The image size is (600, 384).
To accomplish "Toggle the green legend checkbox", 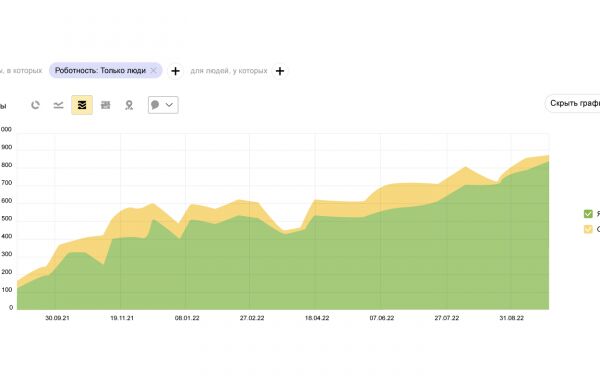I will (x=588, y=214).
